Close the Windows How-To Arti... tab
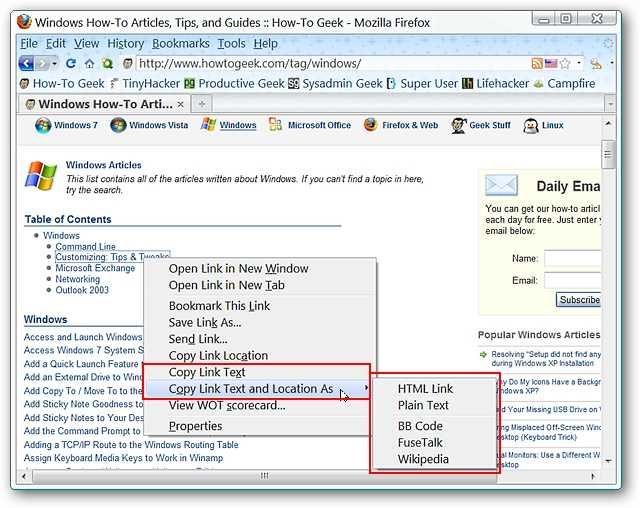 [x=180, y=104]
